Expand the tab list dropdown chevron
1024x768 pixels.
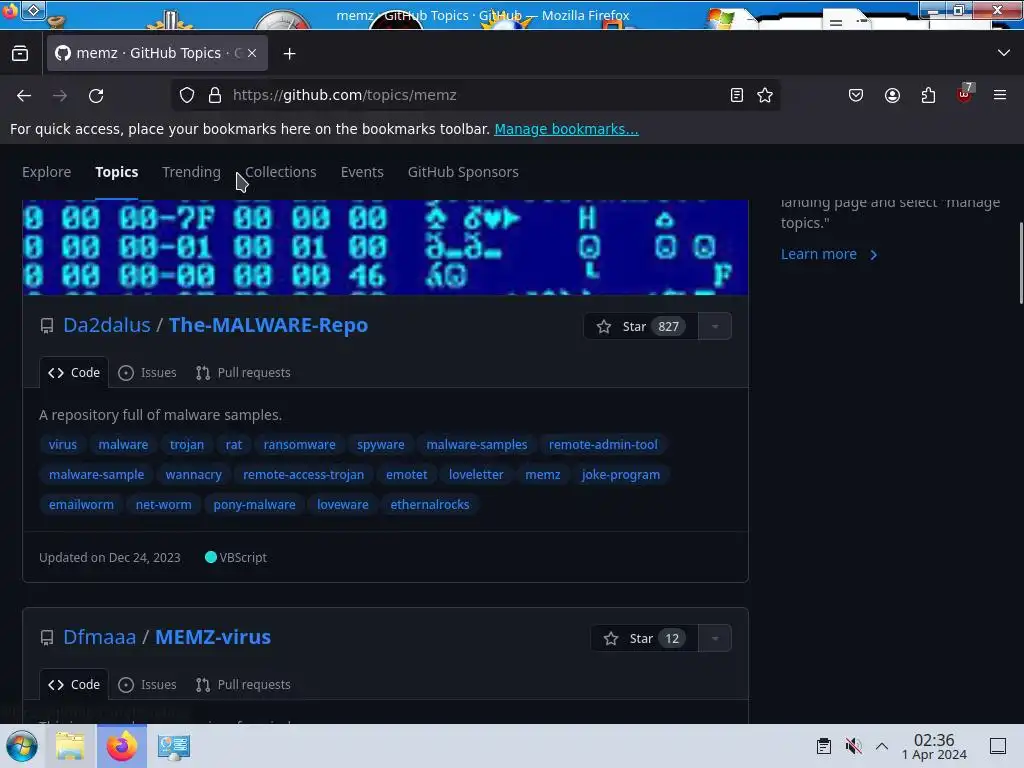click(x=1004, y=53)
